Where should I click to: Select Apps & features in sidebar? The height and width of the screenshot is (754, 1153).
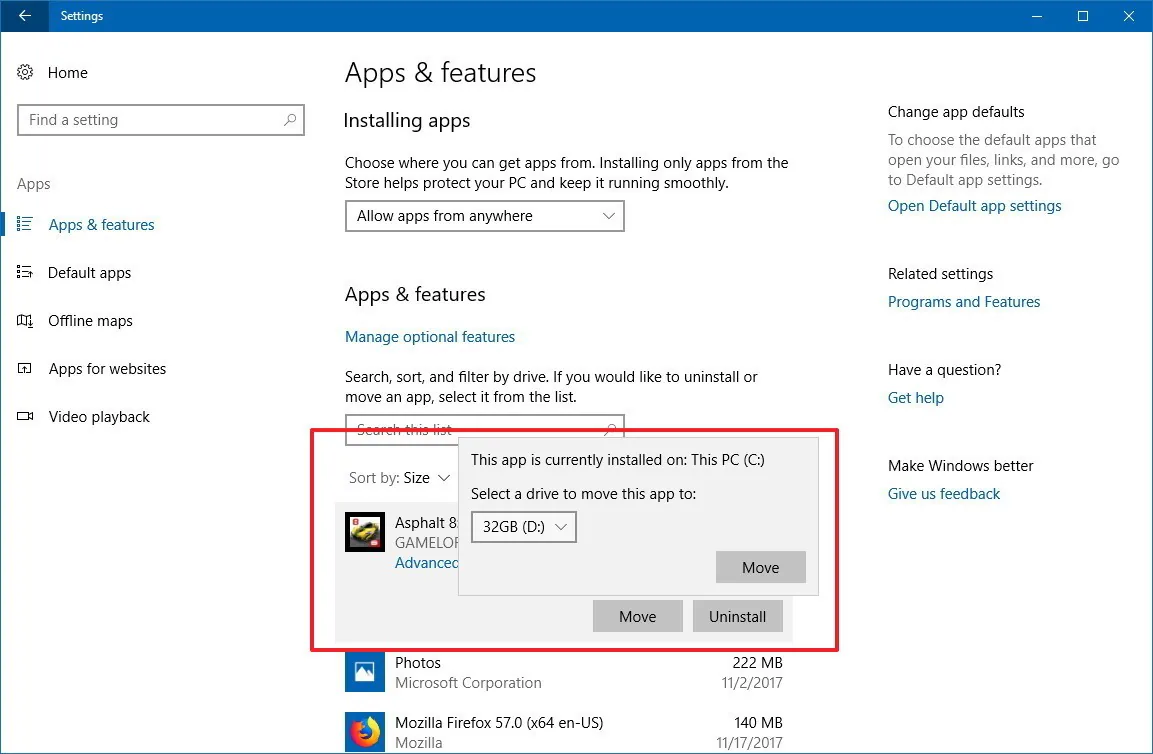pos(101,225)
